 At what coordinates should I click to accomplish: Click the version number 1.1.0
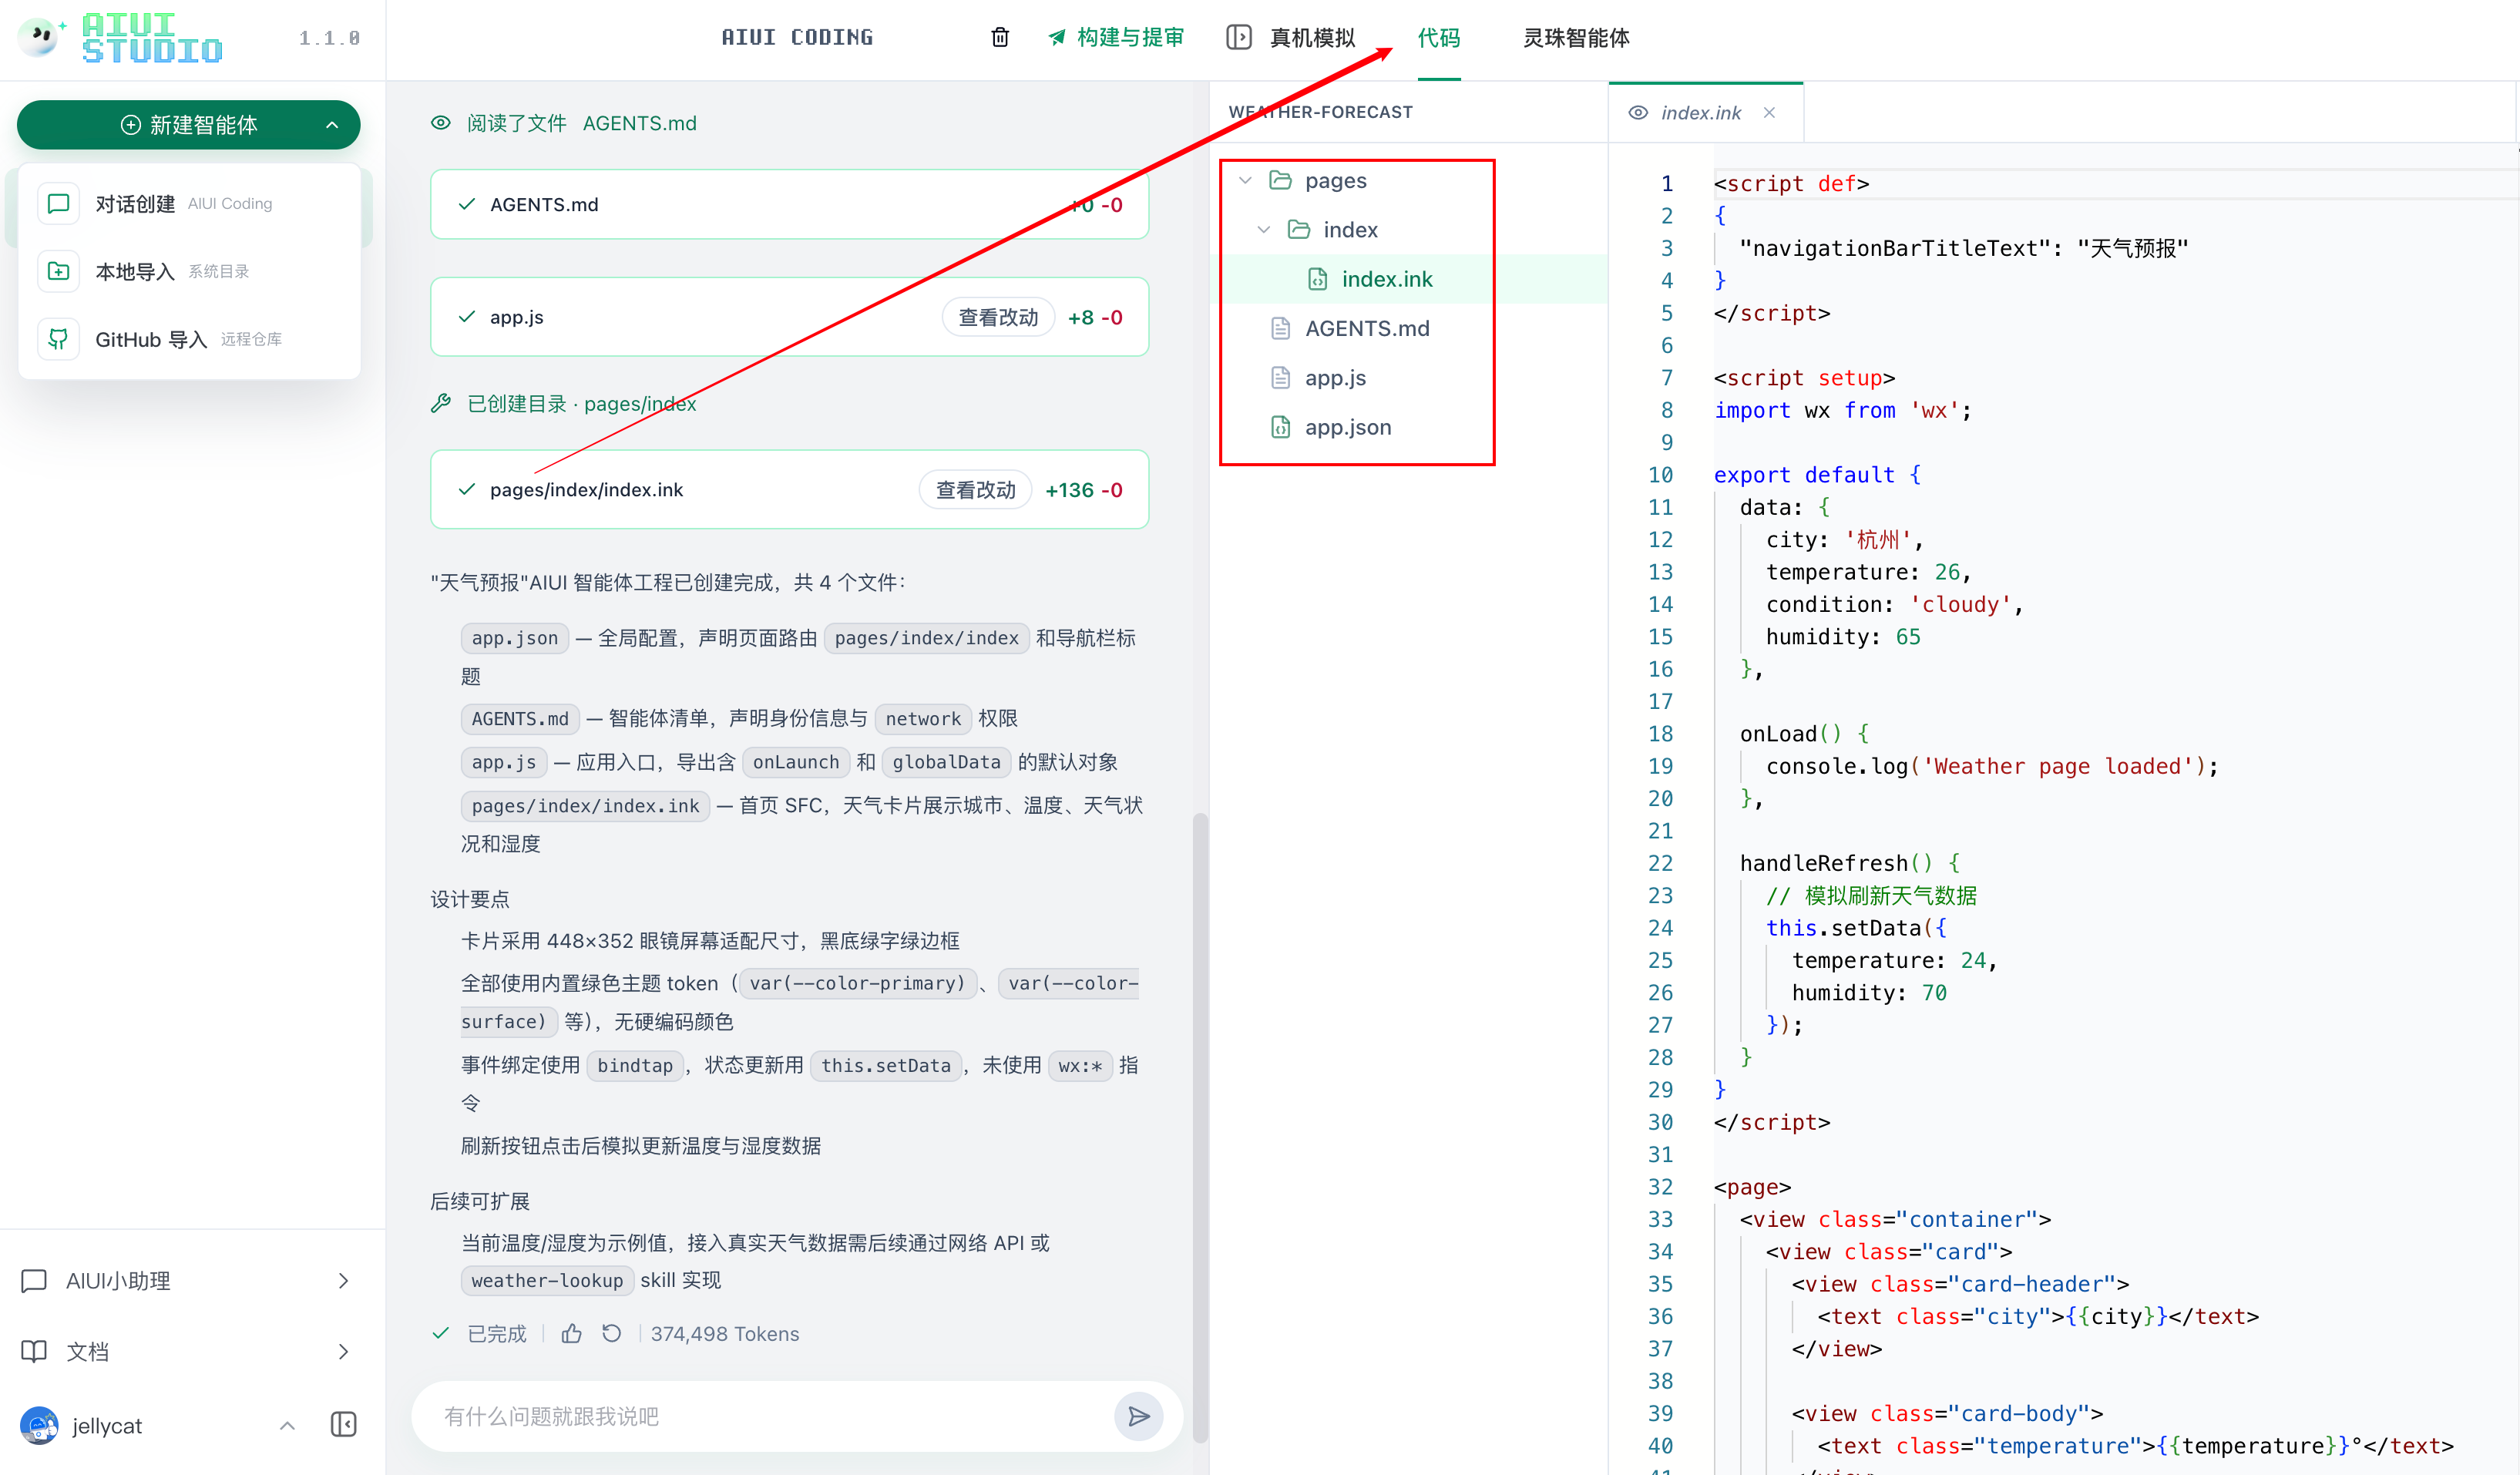click(329, 38)
